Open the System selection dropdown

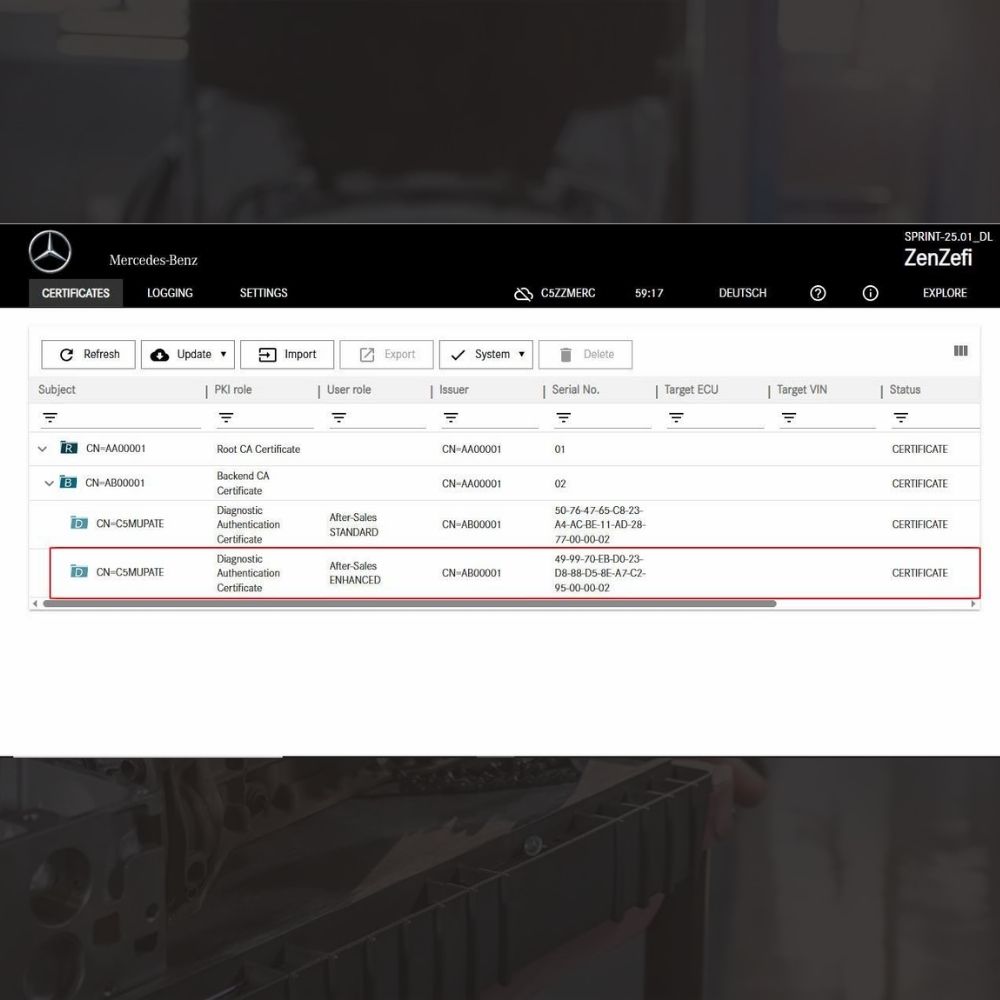[x=521, y=354]
